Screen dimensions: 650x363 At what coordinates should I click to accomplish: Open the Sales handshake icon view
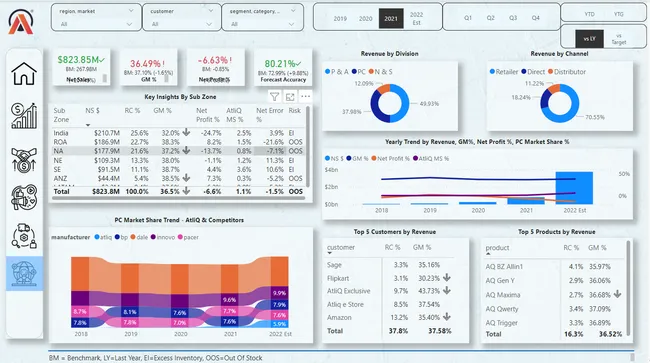click(24, 160)
